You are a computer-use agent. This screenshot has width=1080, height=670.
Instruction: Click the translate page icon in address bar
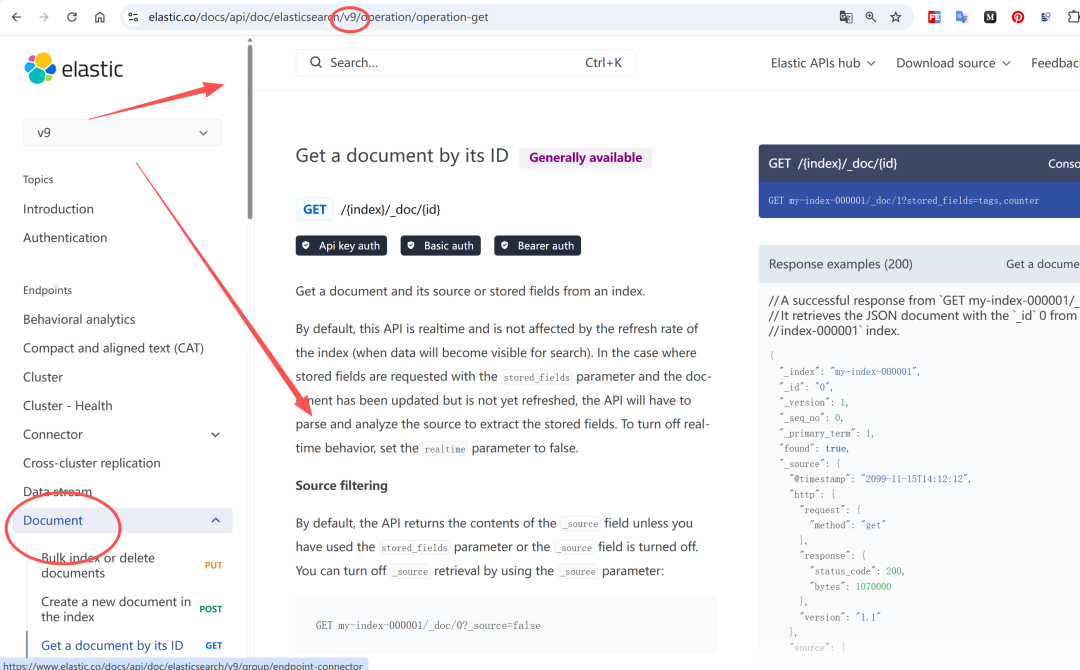pyautogui.click(x=846, y=17)
